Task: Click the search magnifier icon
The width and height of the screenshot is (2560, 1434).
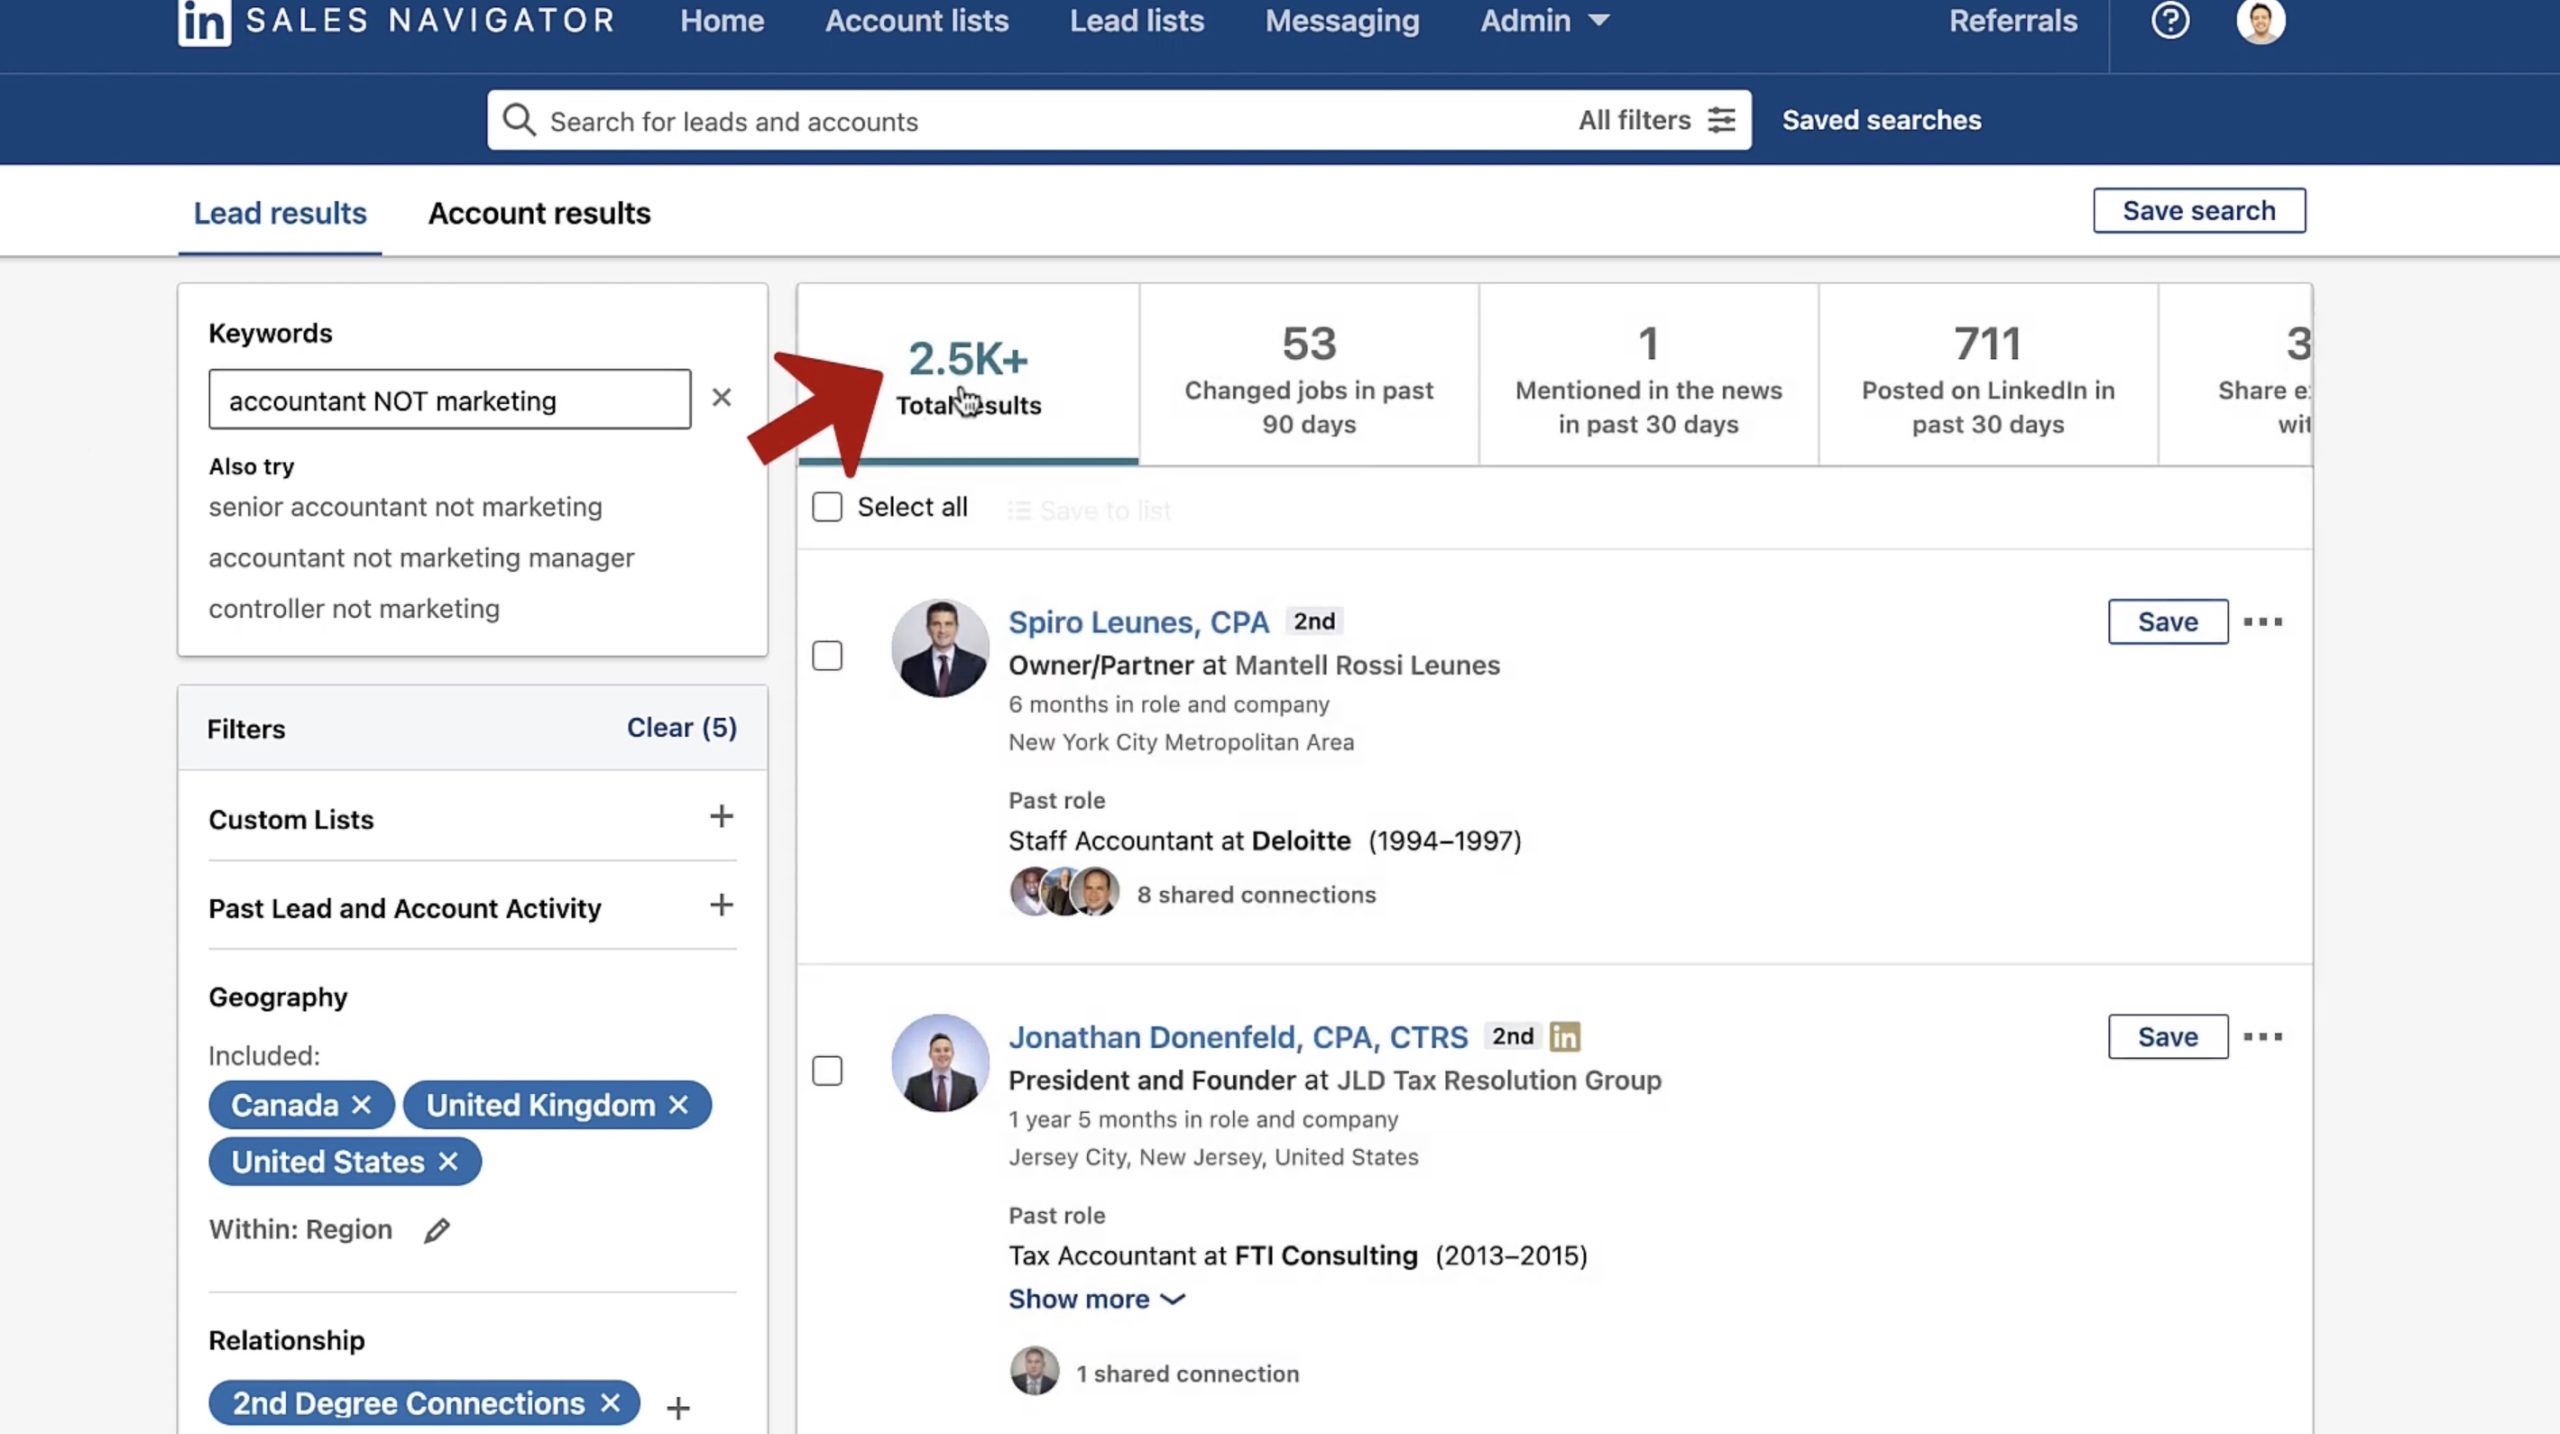Action: pyautogui.click(x=519, y=120)
